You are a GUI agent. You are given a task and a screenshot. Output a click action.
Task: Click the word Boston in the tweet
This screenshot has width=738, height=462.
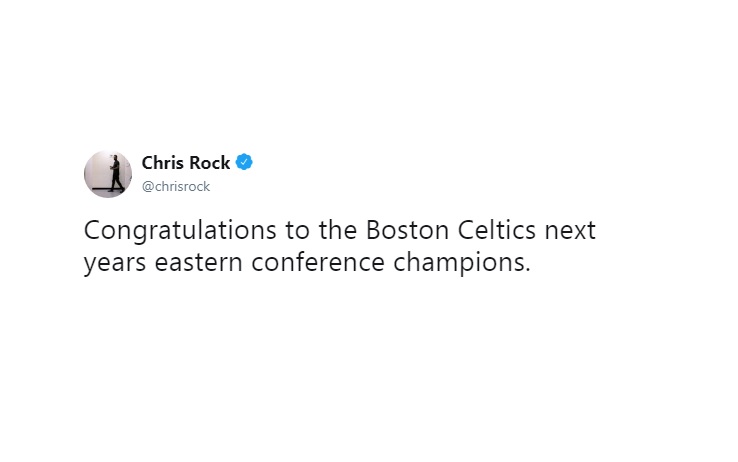tap(407, 230)
